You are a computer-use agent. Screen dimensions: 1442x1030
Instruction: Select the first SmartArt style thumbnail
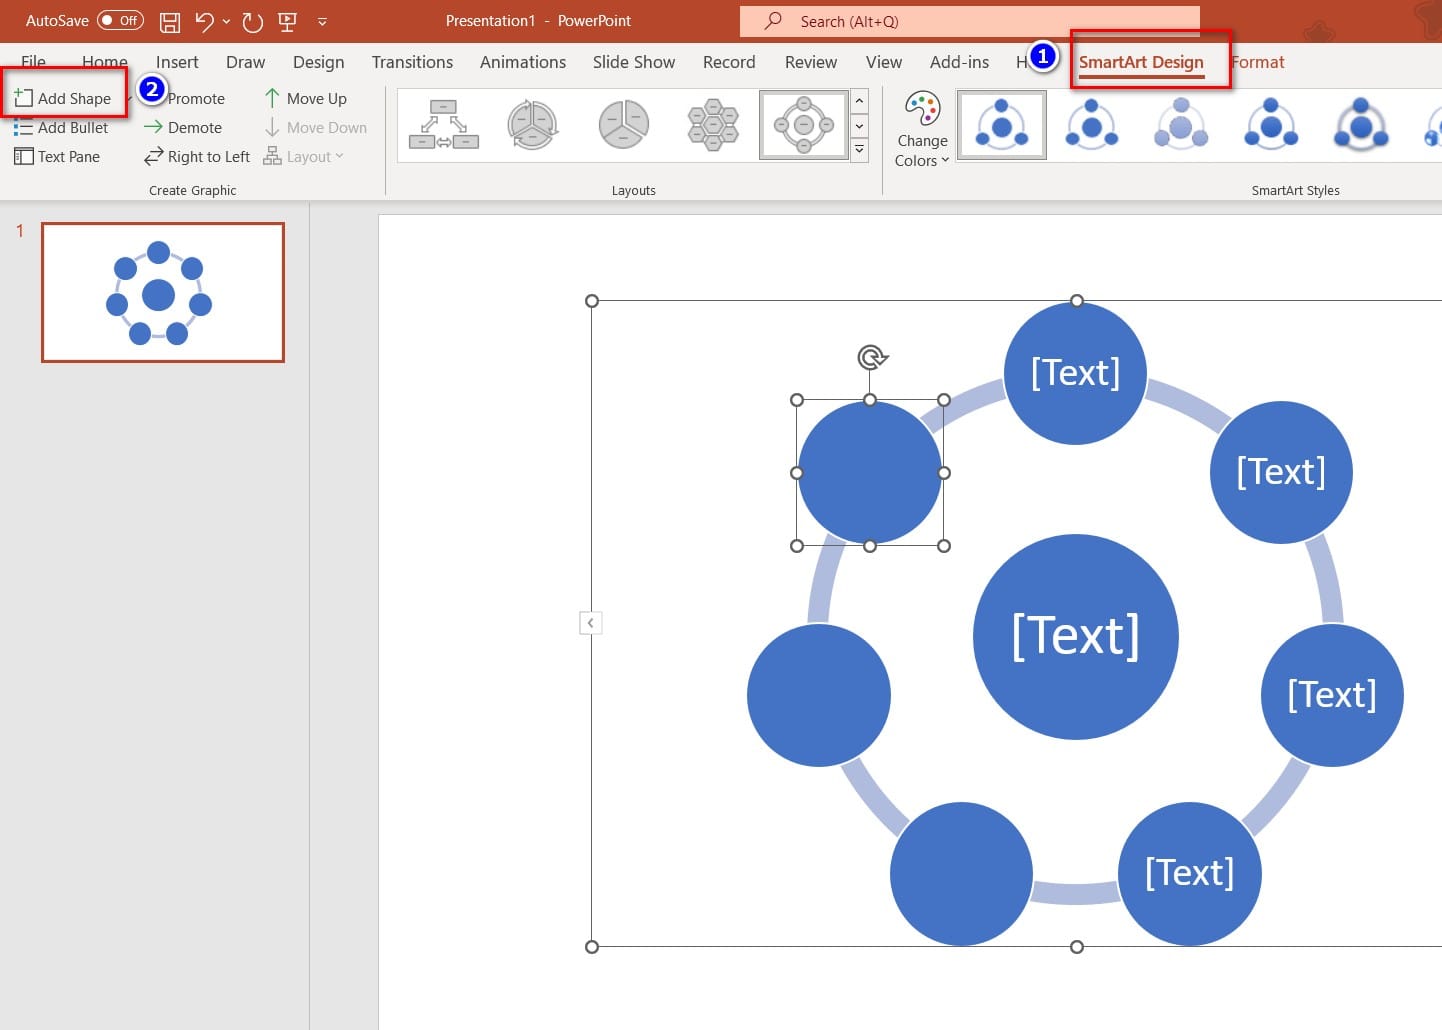[1001, 125]
